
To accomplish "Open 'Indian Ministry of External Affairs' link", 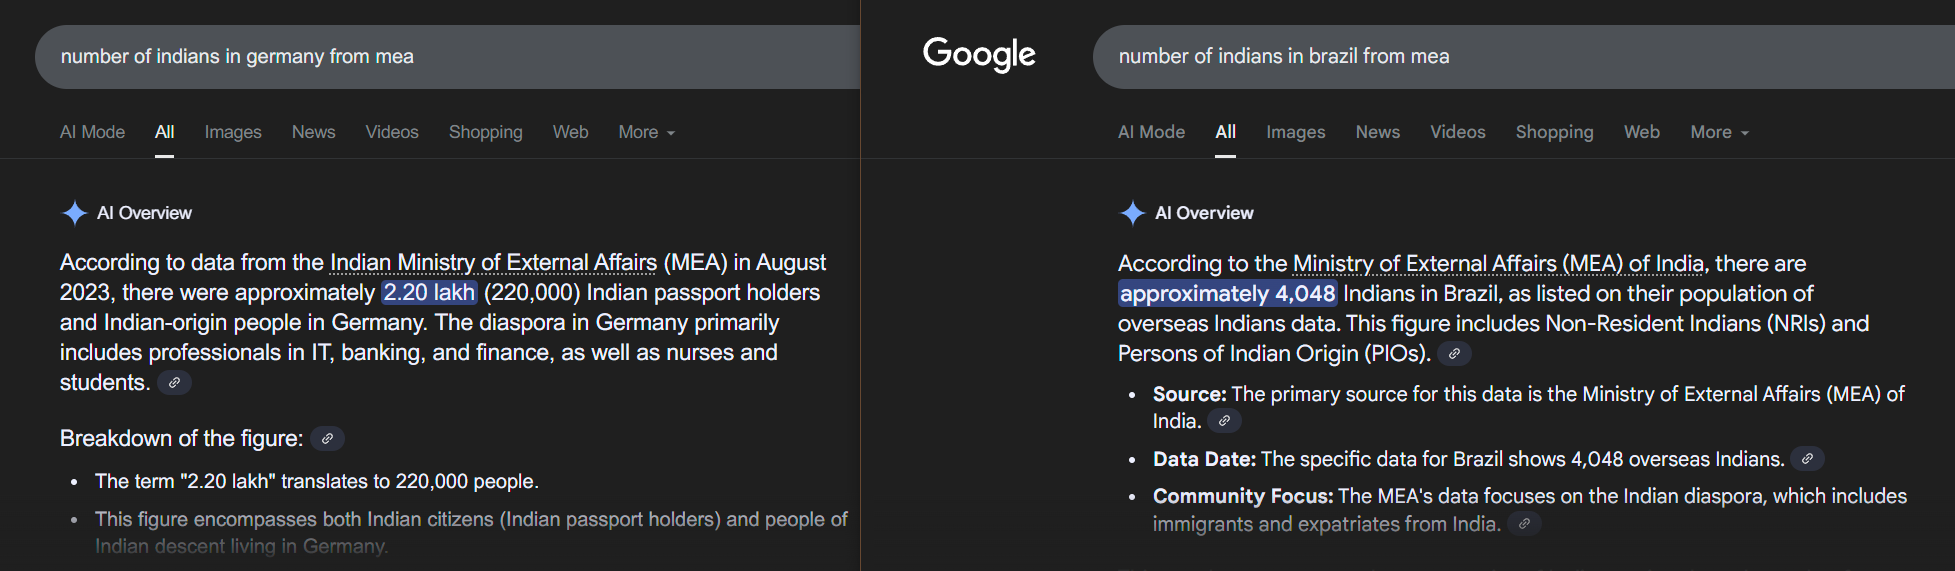I will tap(493, 263).
